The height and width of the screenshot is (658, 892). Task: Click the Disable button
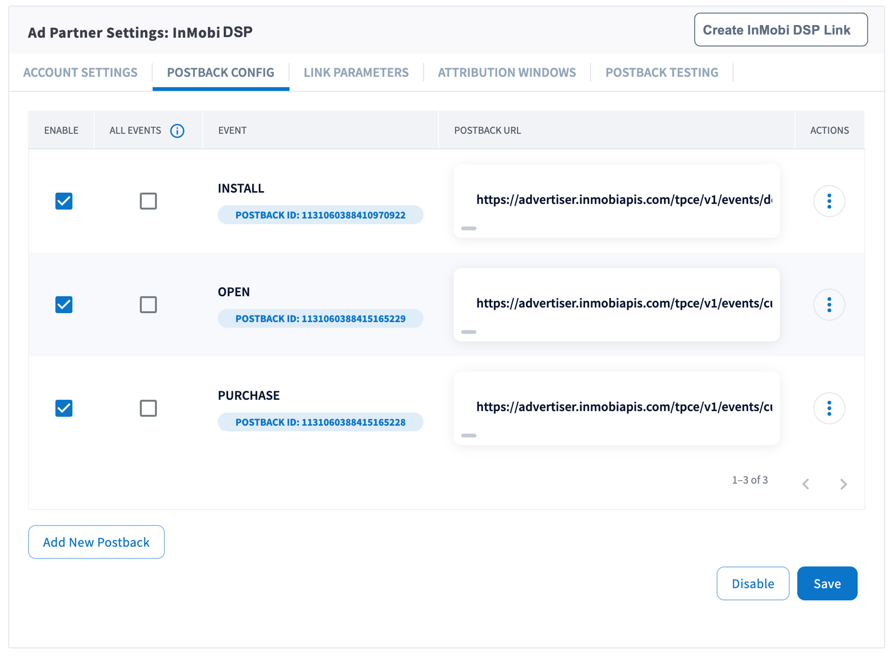753,583
